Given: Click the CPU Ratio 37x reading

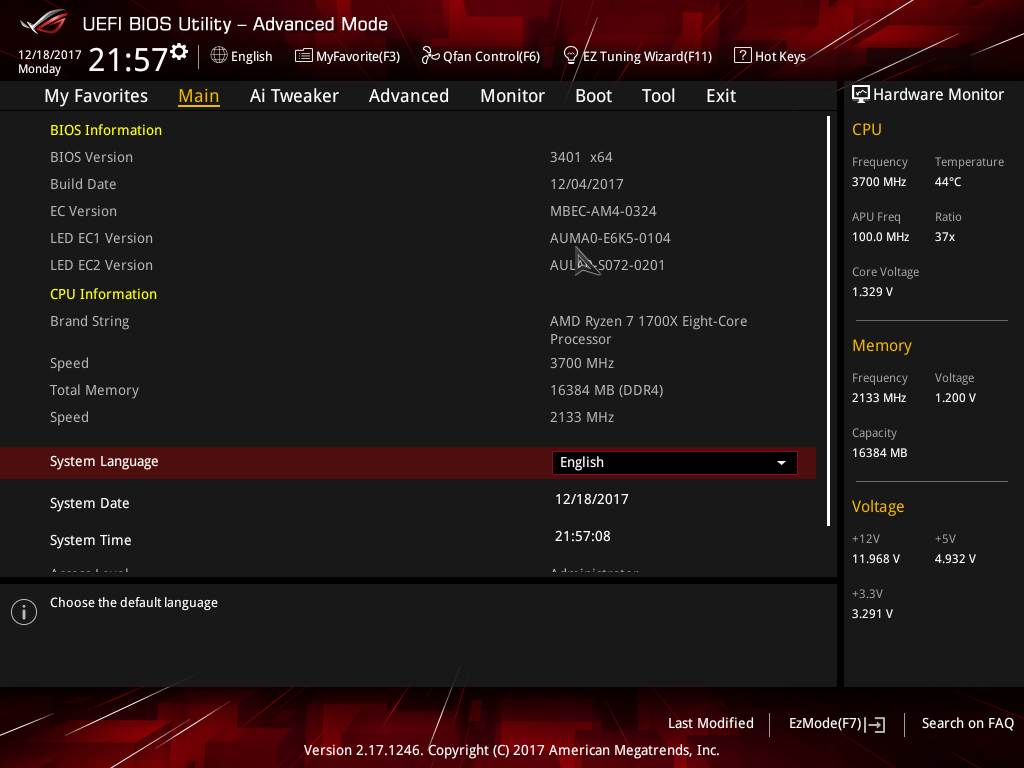Looking at the screenshot, I should (x=945, y=237).
